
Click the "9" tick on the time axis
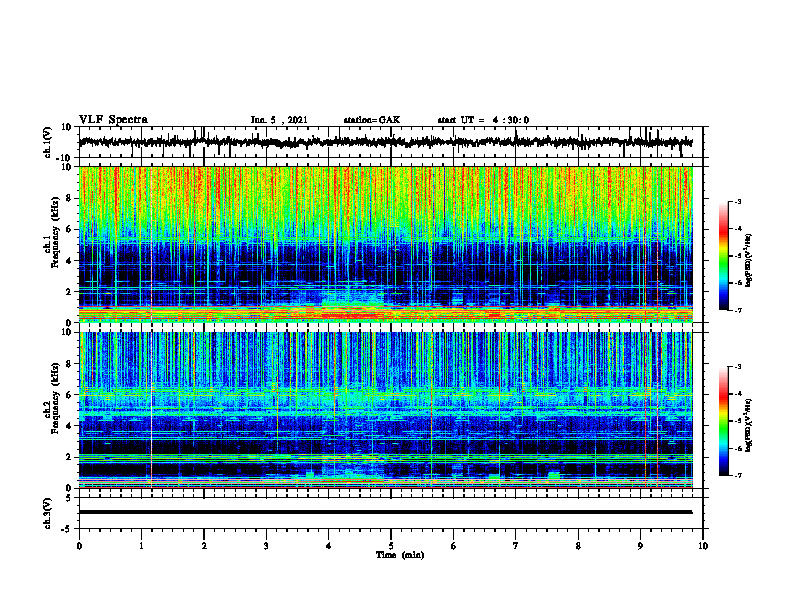[640, 546]
